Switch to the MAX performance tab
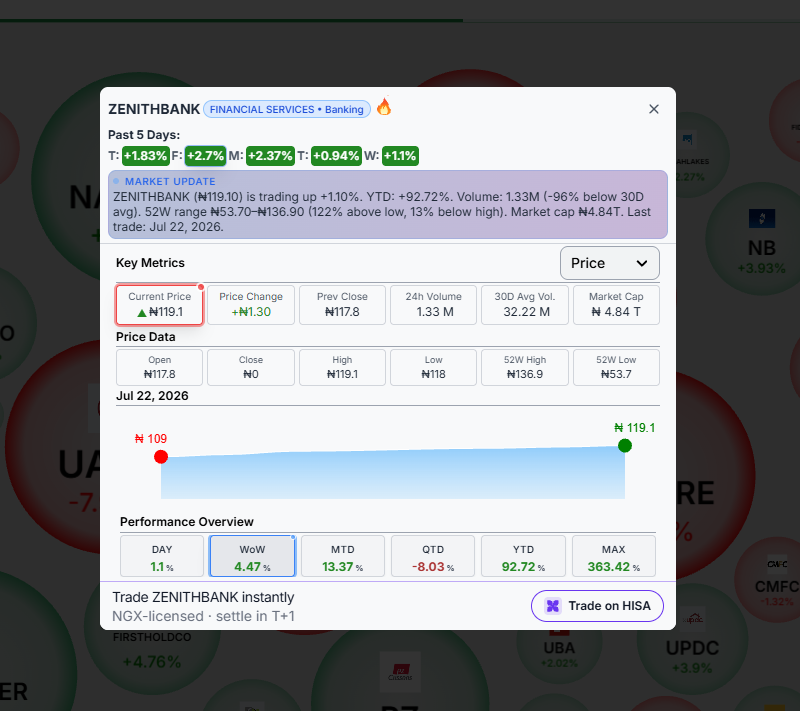 [614, 556]
